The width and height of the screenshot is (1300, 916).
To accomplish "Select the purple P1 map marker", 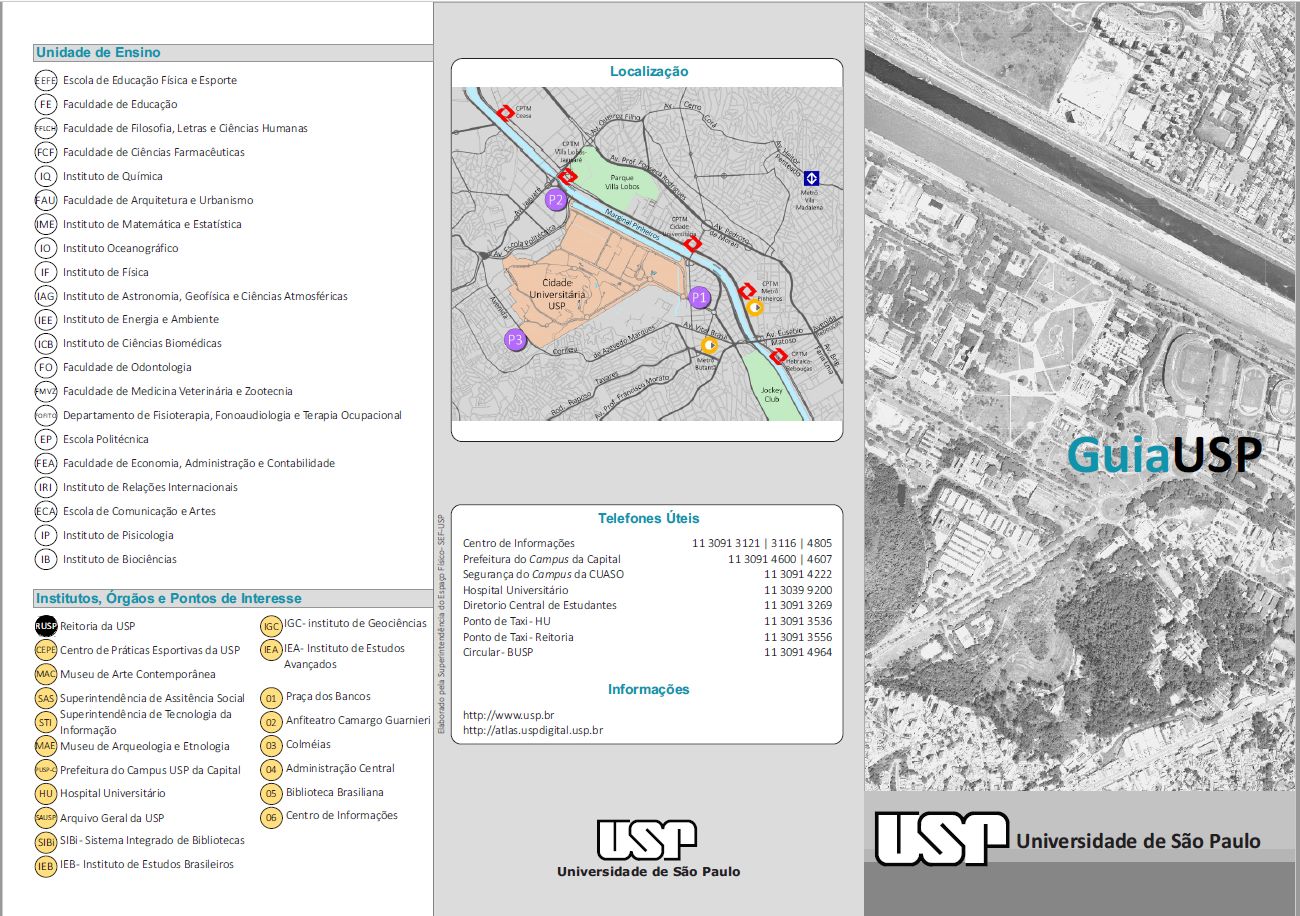I will tap(700, 297).
